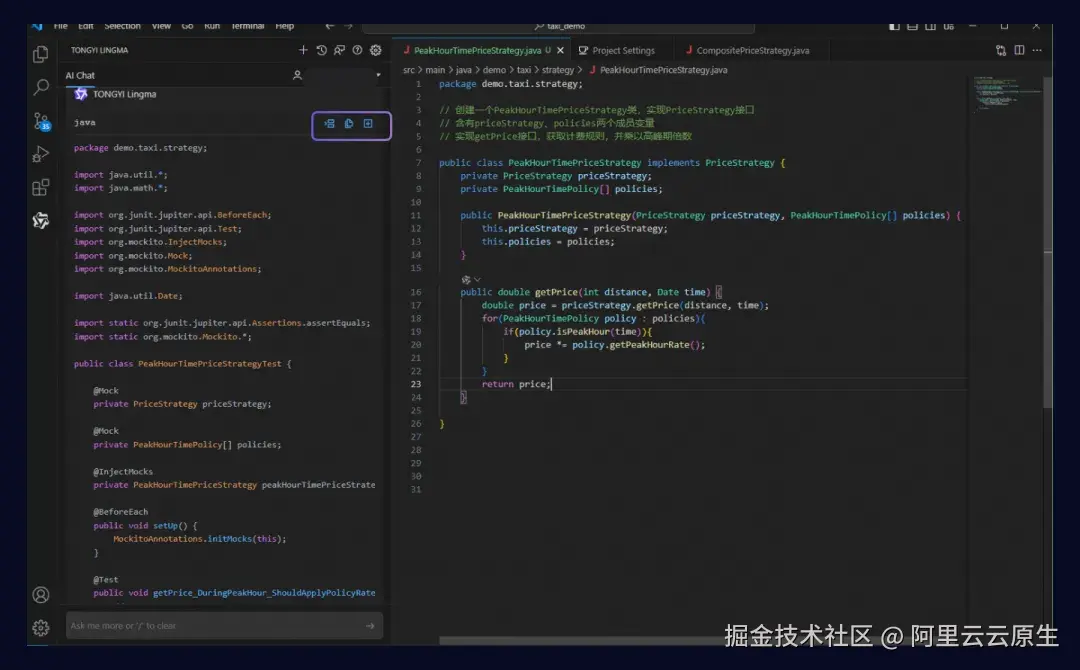This screenshot has height=670, width=1080.
Task: Open editor more actions ellipsis
Action: [x=1037, y=50]
